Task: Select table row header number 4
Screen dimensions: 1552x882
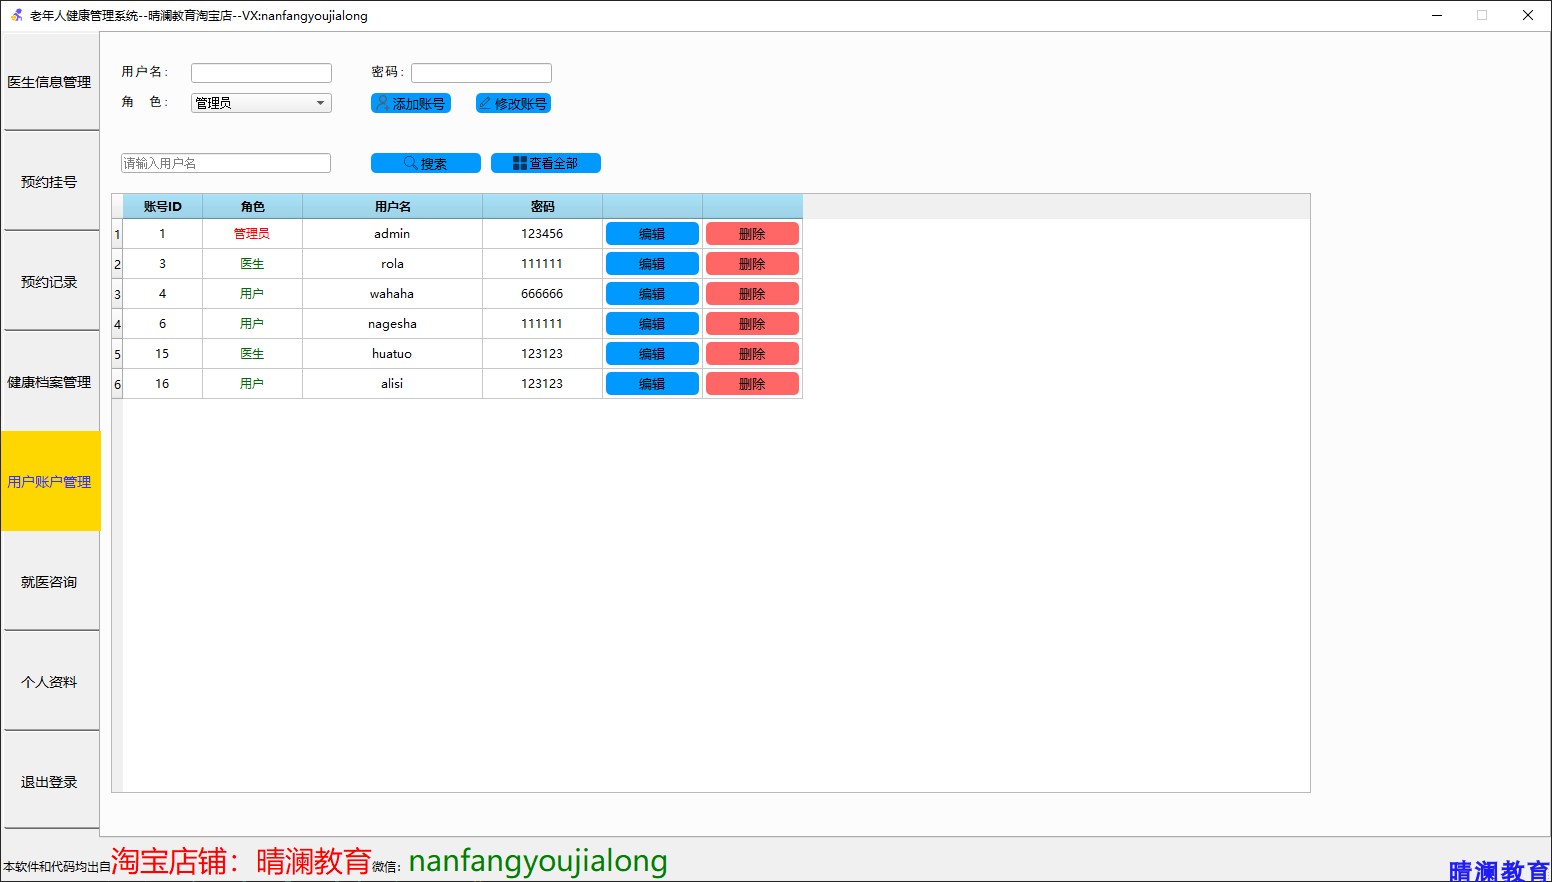Action: pos(117,324)
